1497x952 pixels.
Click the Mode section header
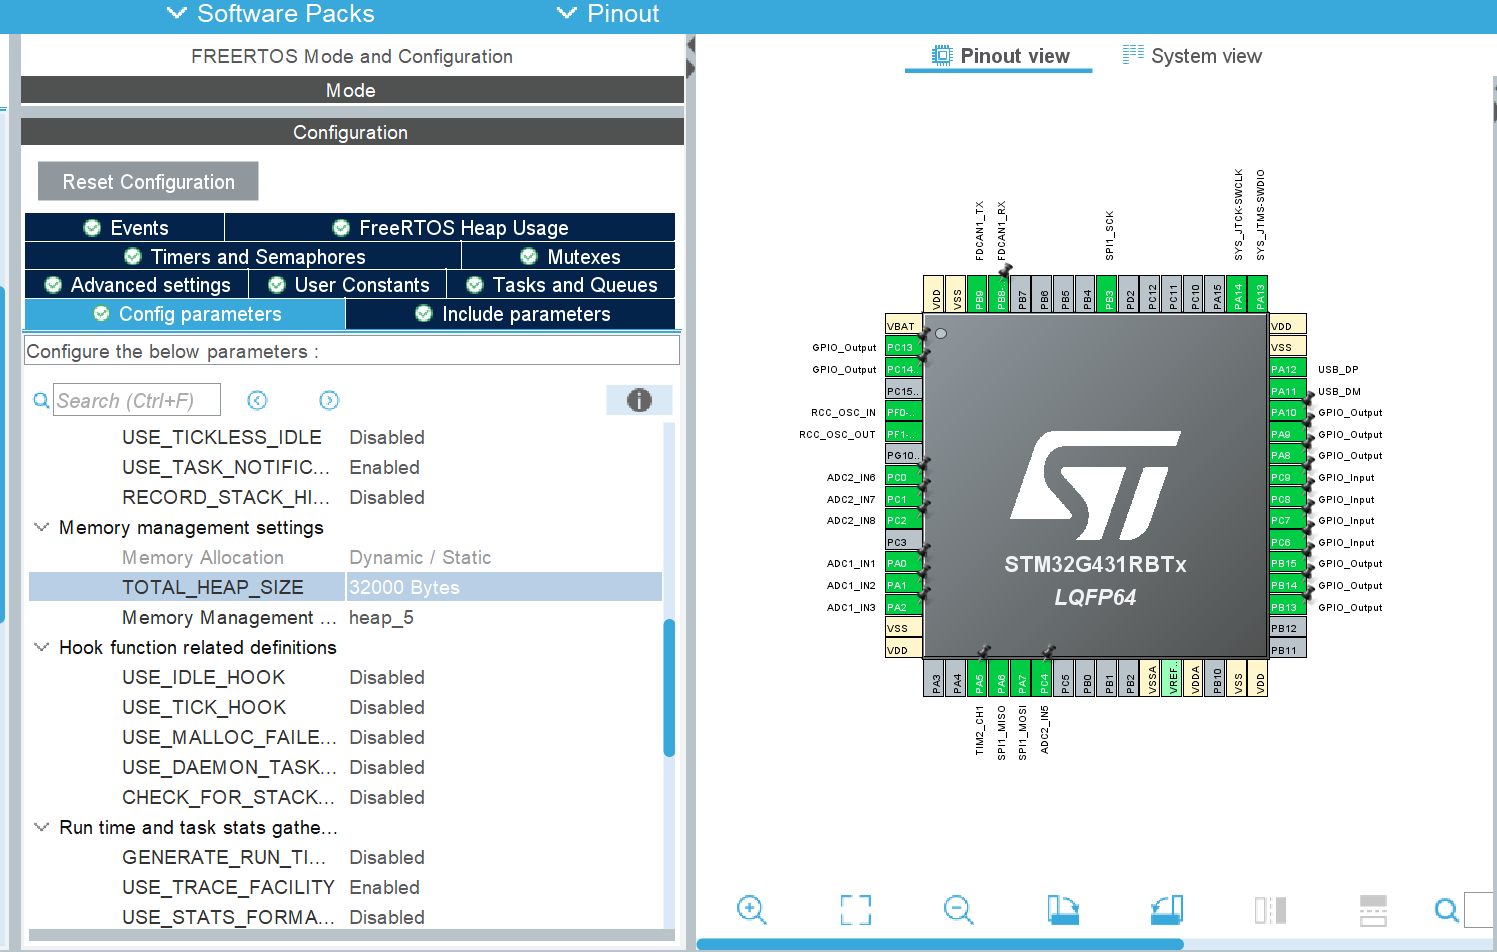tap(352, 90)
